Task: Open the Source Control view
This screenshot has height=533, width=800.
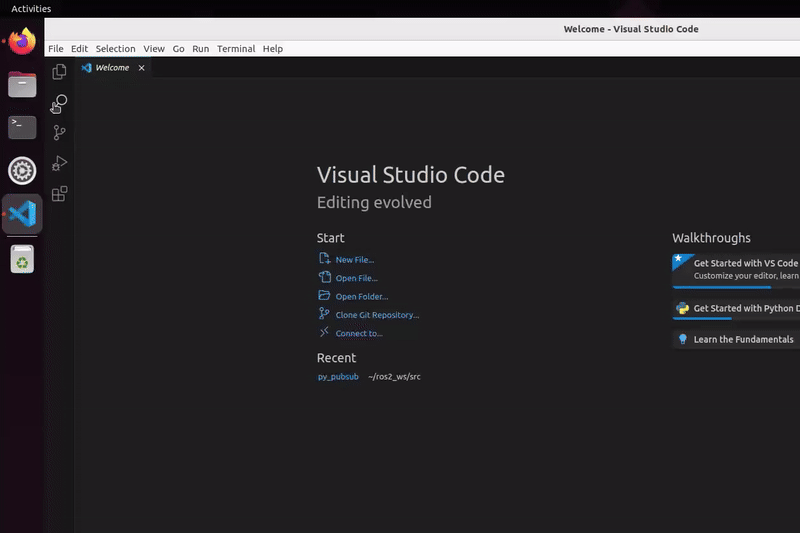Action: 59,133
